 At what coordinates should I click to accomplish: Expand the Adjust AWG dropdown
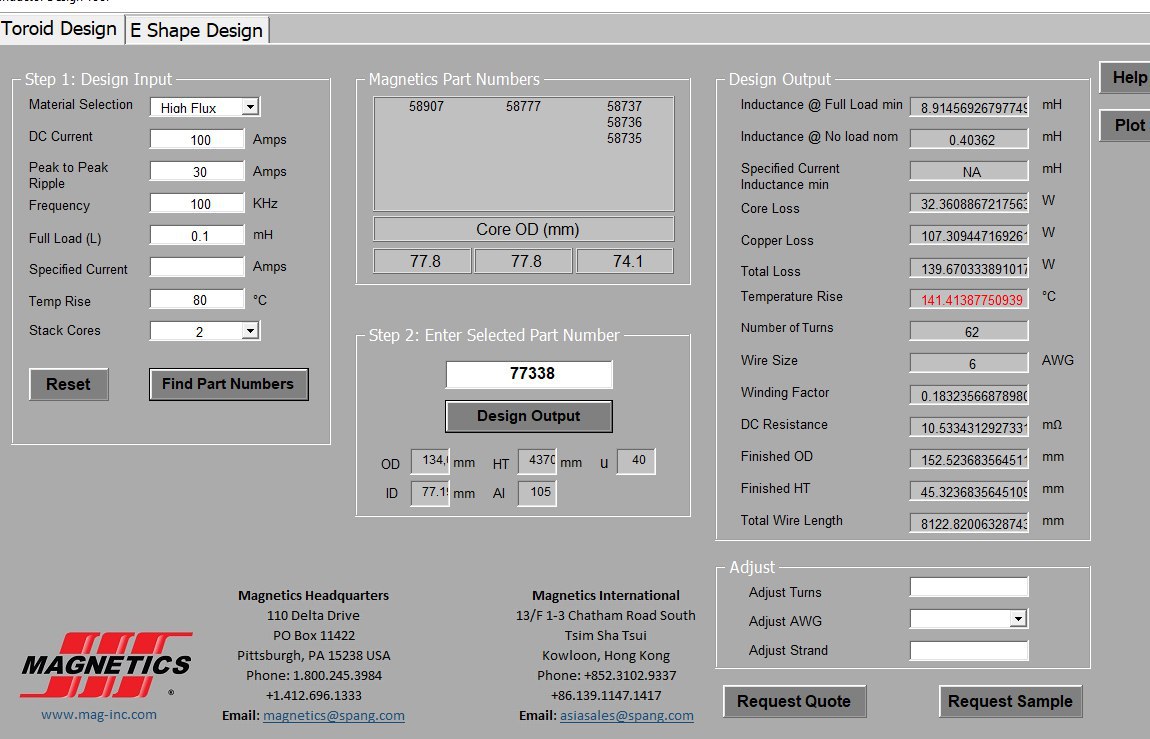pyautogui.click(x=1018, y=619)
